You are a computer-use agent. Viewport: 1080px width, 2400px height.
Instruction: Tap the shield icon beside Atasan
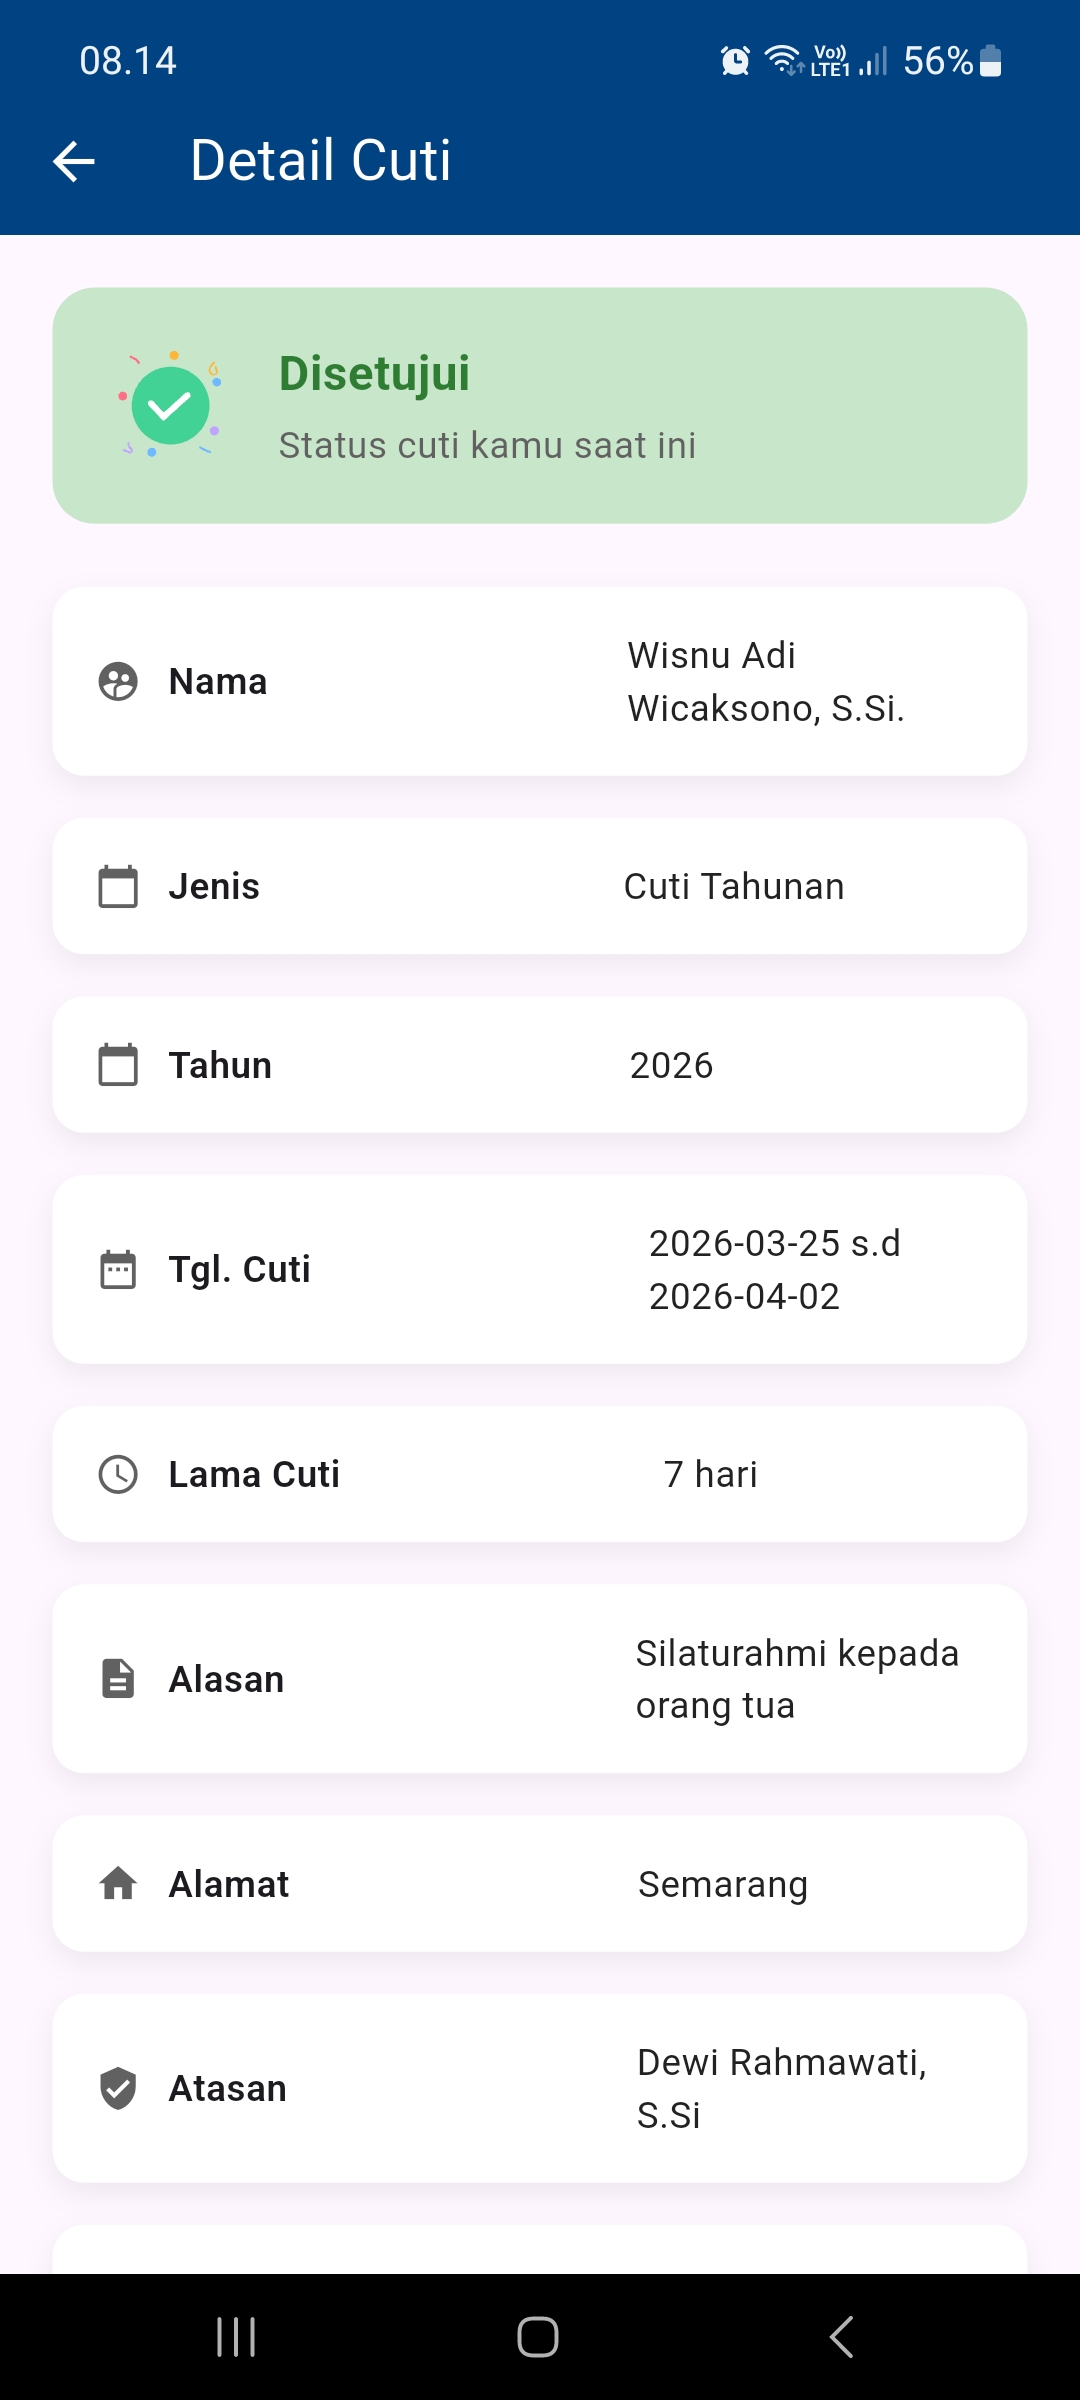click(118, 2089)
